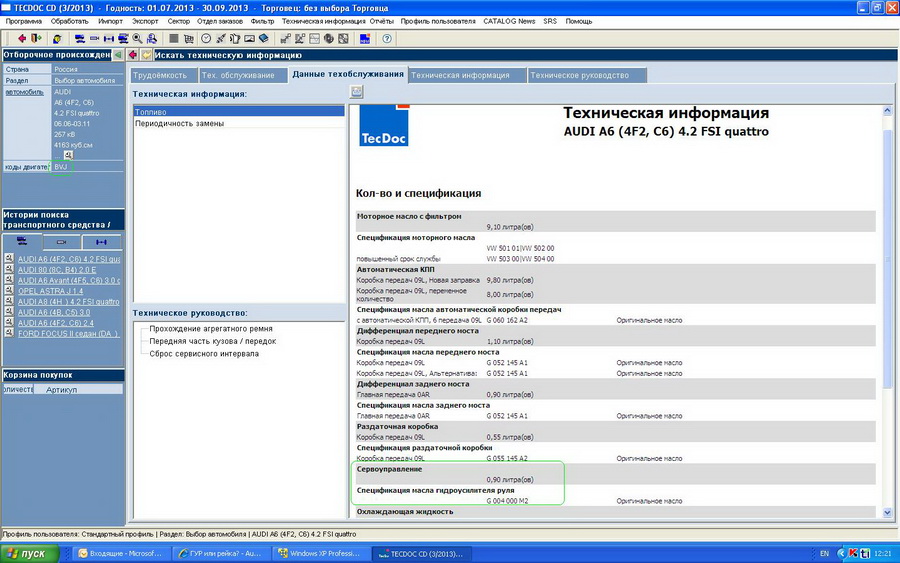
Task: Click the clock labour times toolbar icon
Action: click(x=205, y=38)
